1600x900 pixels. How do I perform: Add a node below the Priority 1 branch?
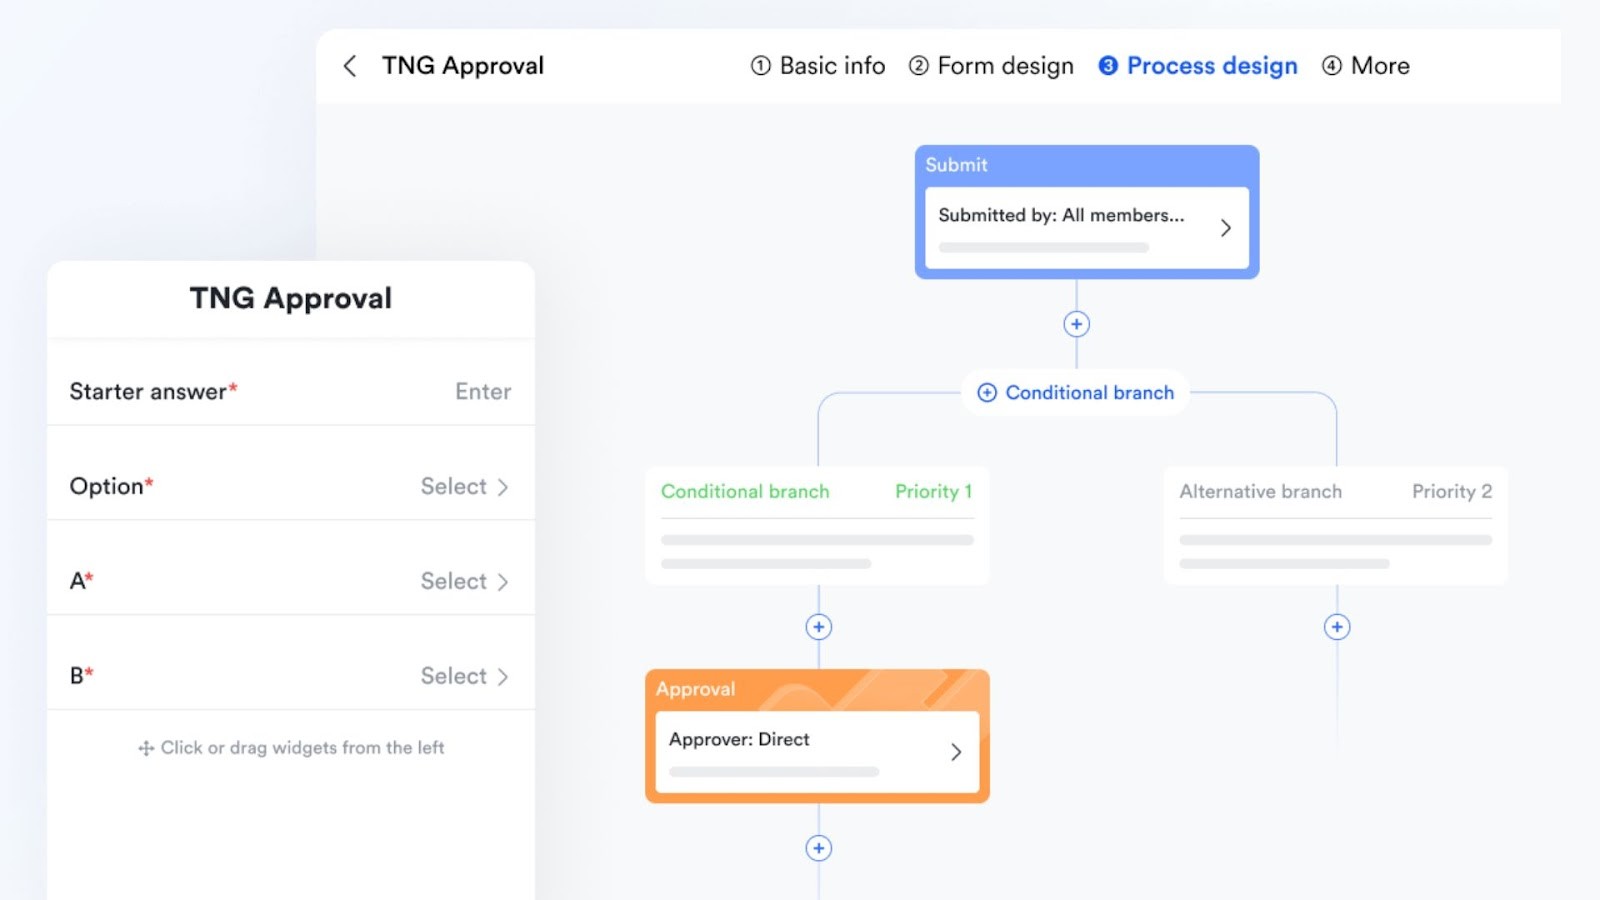[817, 626]
